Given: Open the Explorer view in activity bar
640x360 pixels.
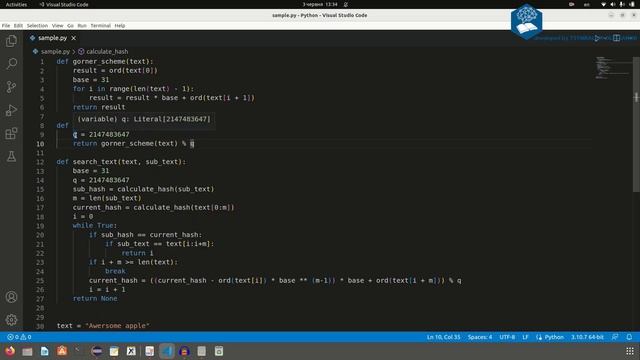Looking at the screenshot, I should tap(11, 41).
